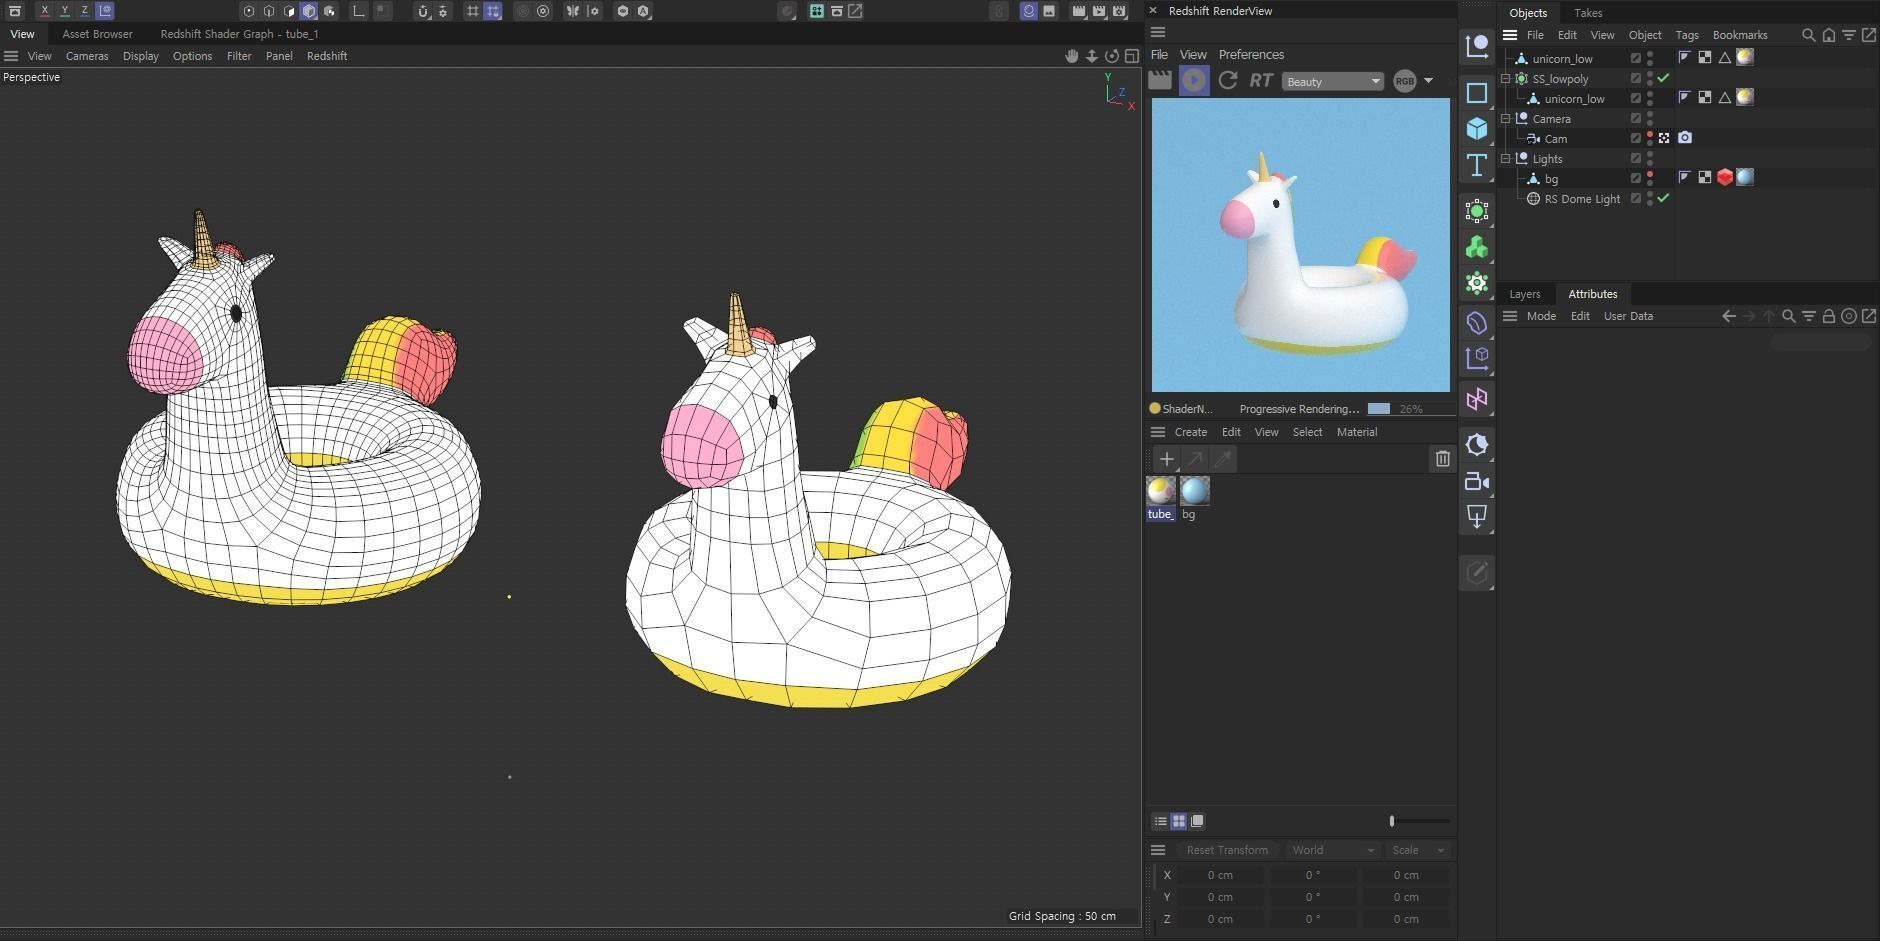Image resolution: width=1880 pixels, height=941 pixels.
Task: Open the Cameras viewport menu
Action: click(87, 56)
